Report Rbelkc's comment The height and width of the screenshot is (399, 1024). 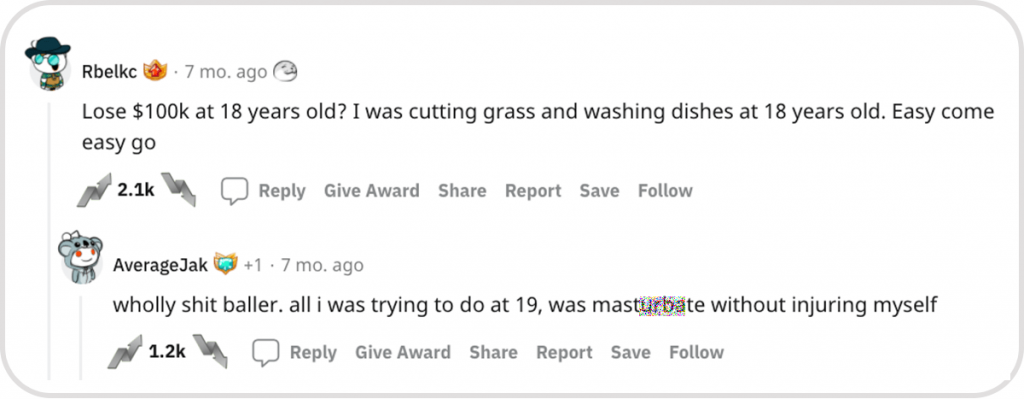click(533, 191)
